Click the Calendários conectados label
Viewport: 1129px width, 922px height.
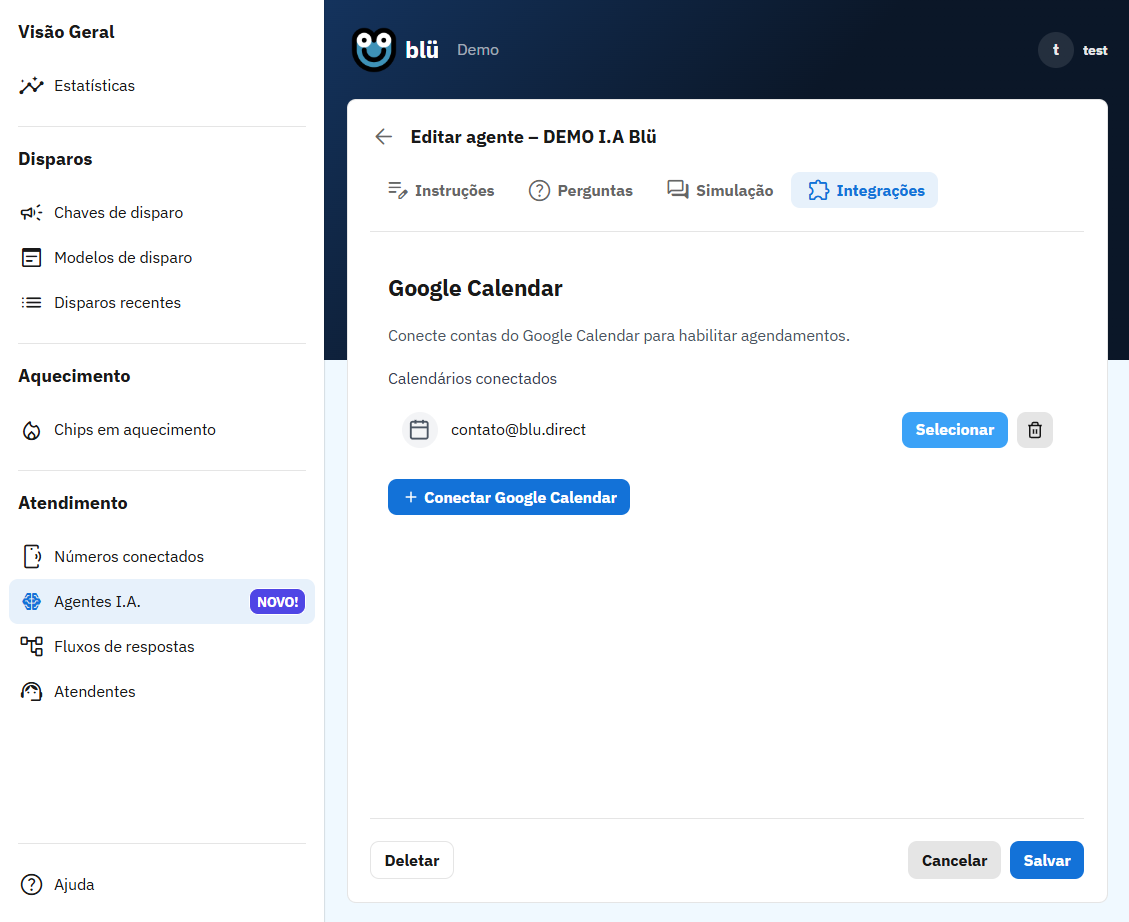click(472, 379)
